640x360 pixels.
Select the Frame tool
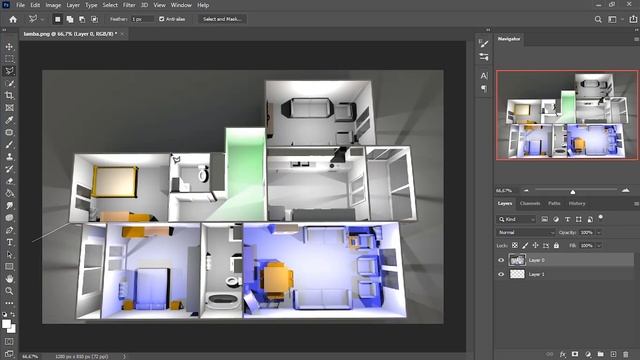tap(9, 108)
